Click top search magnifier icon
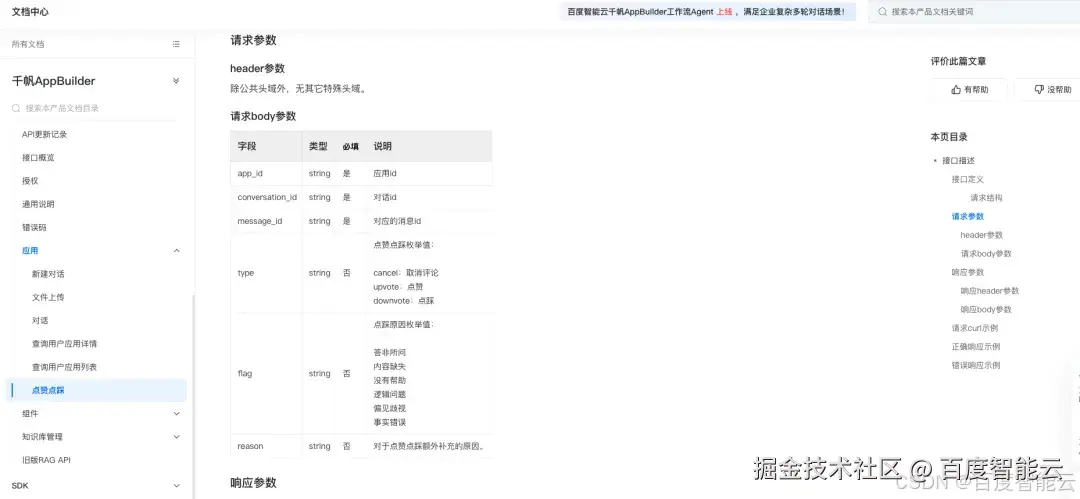1080x499 pixels. (x=882, y=12)
